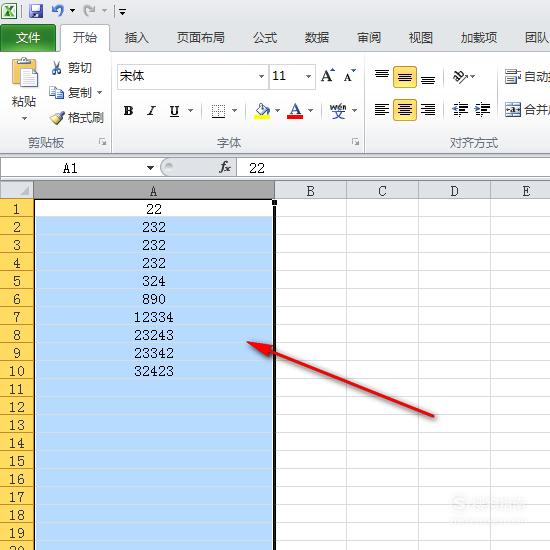The width and height of the screenshot is (550, 550).
Task: Click the Excel application icon
Action: pos(9,11)
